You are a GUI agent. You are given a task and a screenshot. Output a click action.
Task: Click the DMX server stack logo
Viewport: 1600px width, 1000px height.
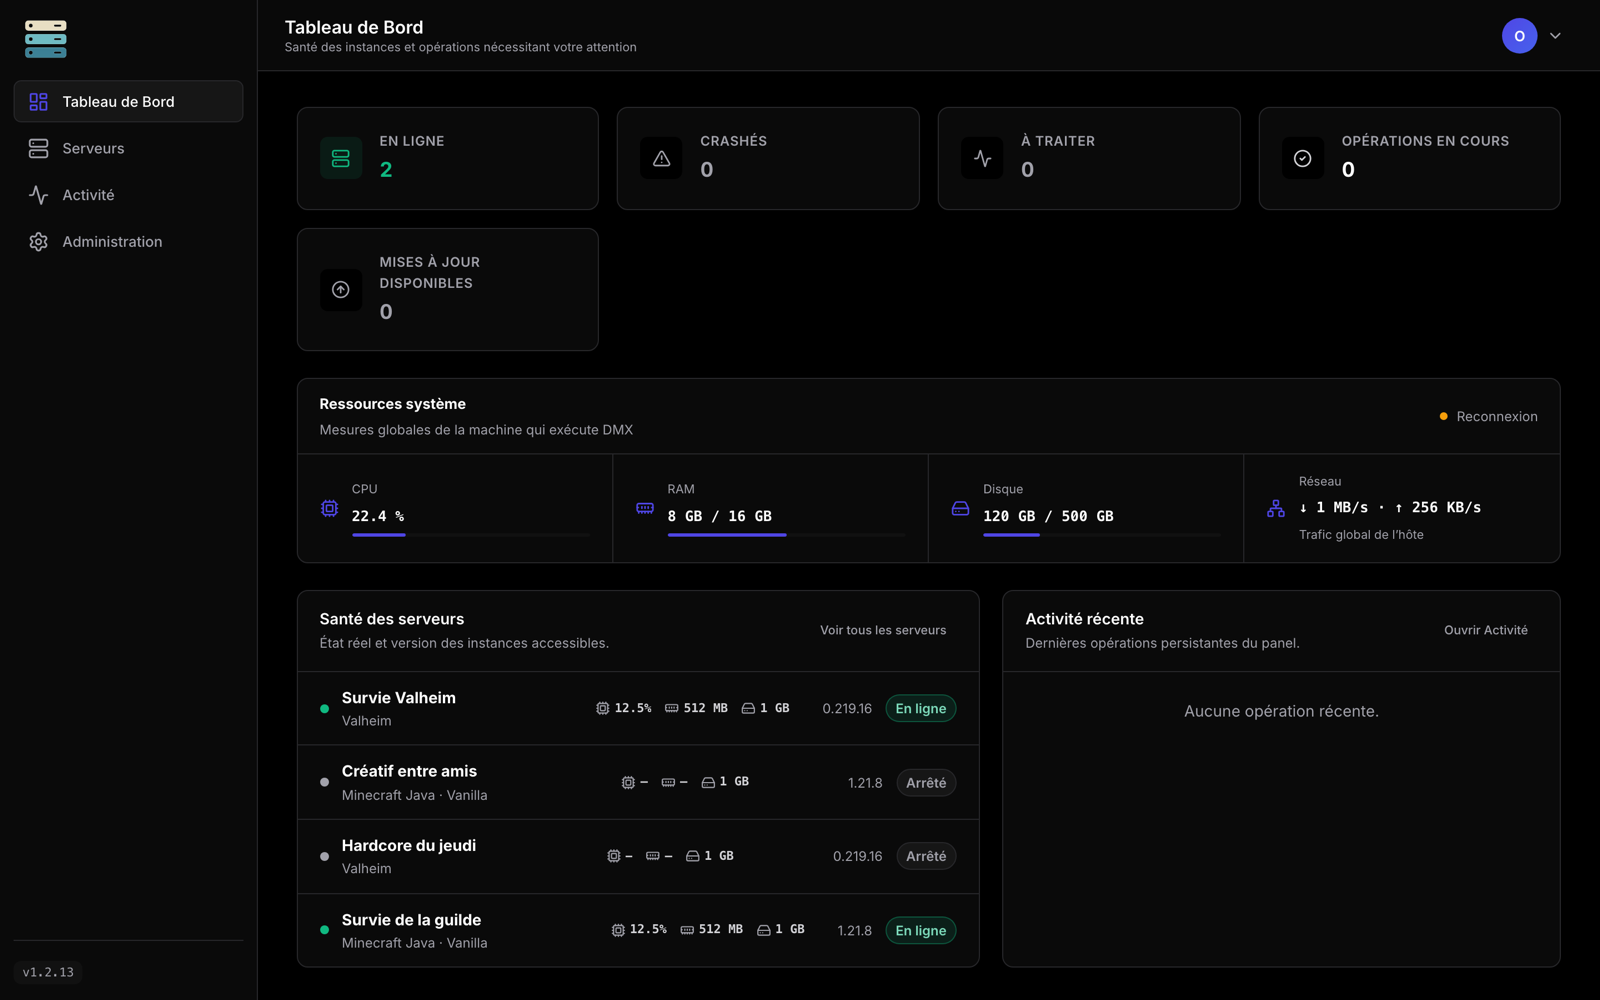coord(46,39)
